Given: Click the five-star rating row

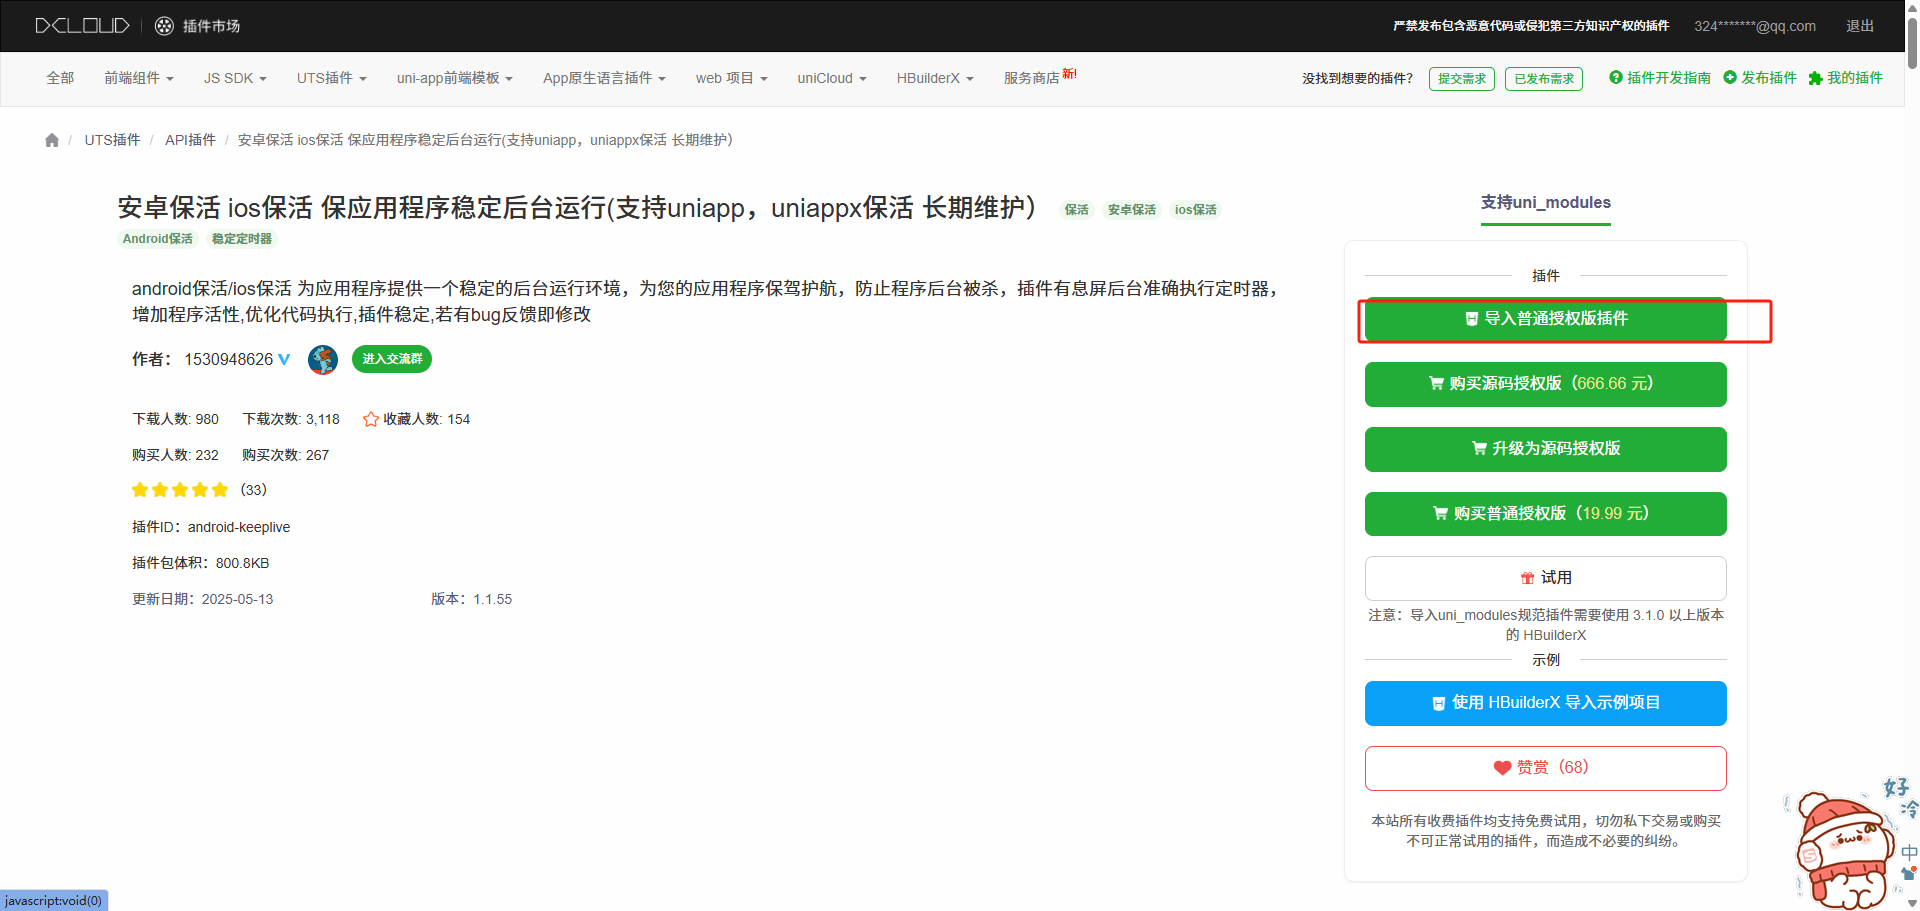Looking at the screenshot, I should pos(180,490).
